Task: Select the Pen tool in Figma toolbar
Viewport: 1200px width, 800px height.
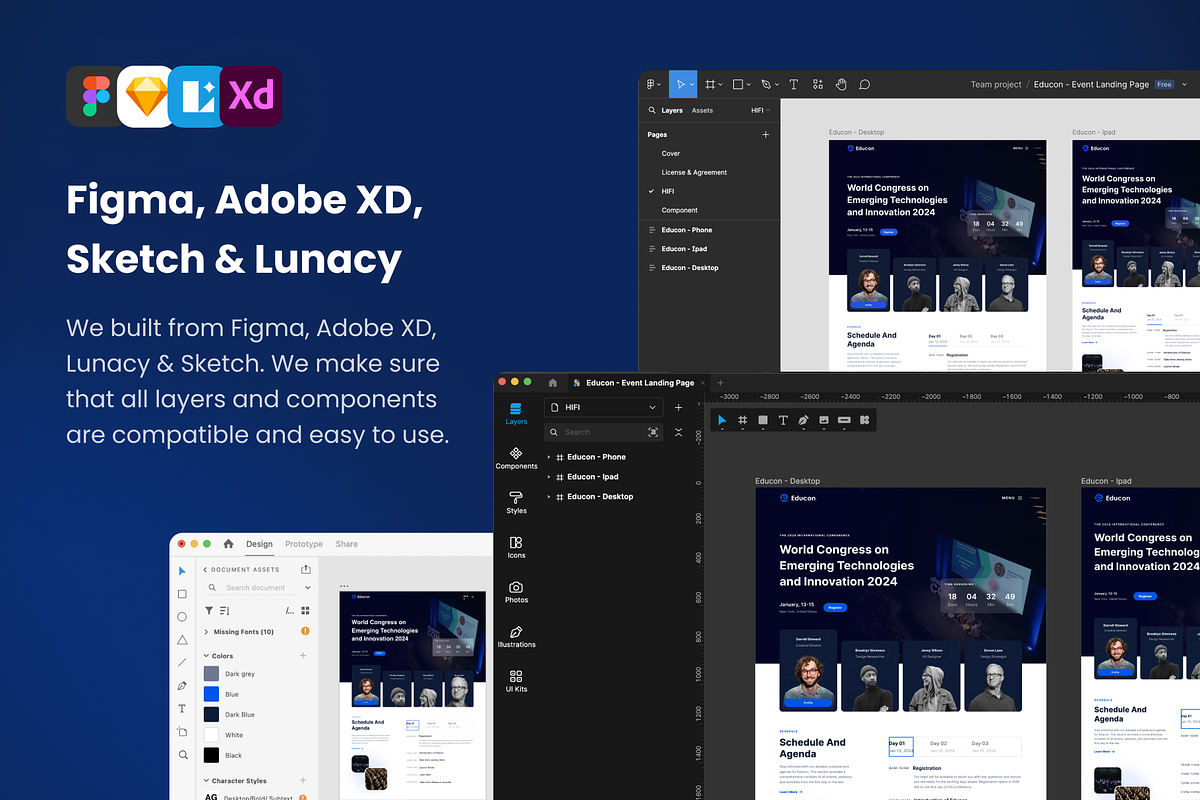Action: coord(767,85)
